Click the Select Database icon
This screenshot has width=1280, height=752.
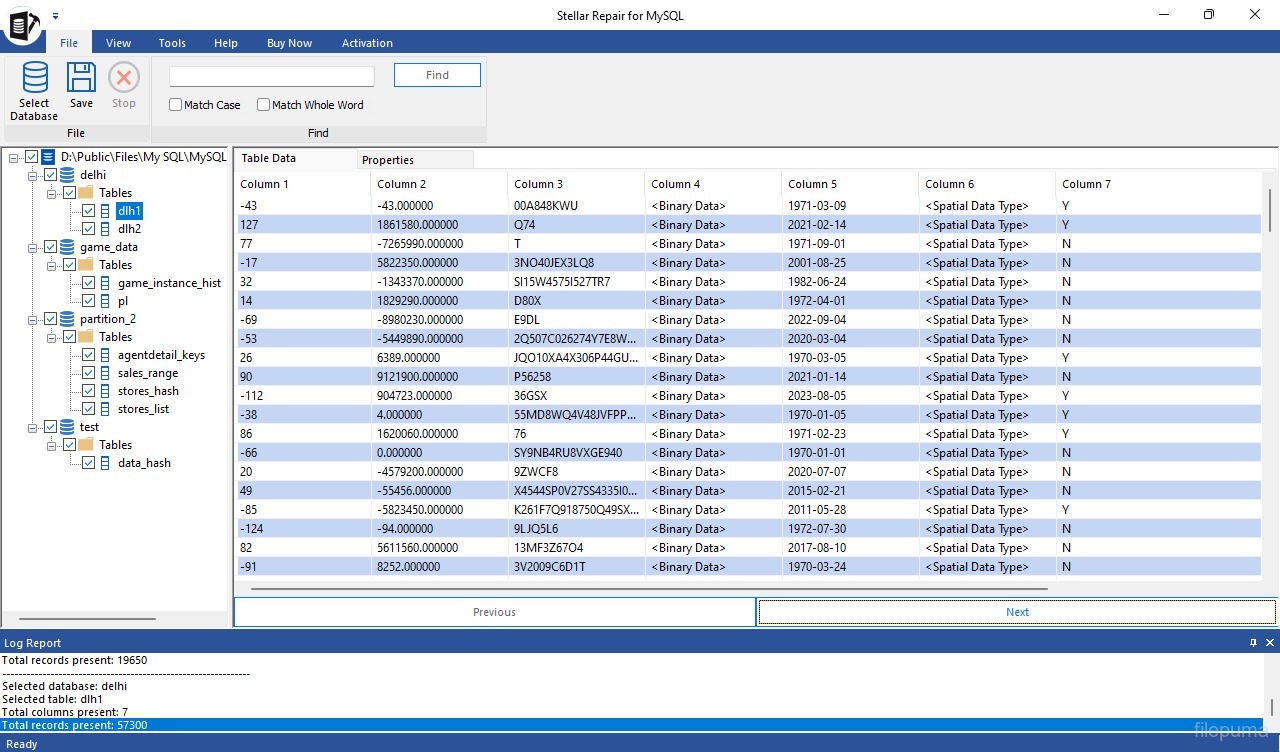(34, 78)
